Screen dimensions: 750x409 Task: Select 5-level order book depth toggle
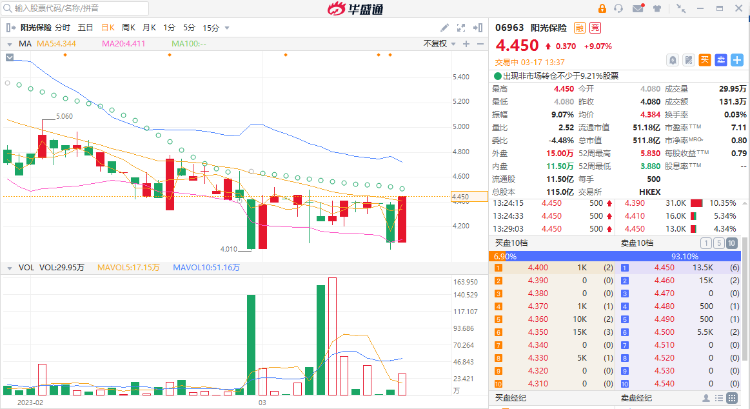pos(720,243)
